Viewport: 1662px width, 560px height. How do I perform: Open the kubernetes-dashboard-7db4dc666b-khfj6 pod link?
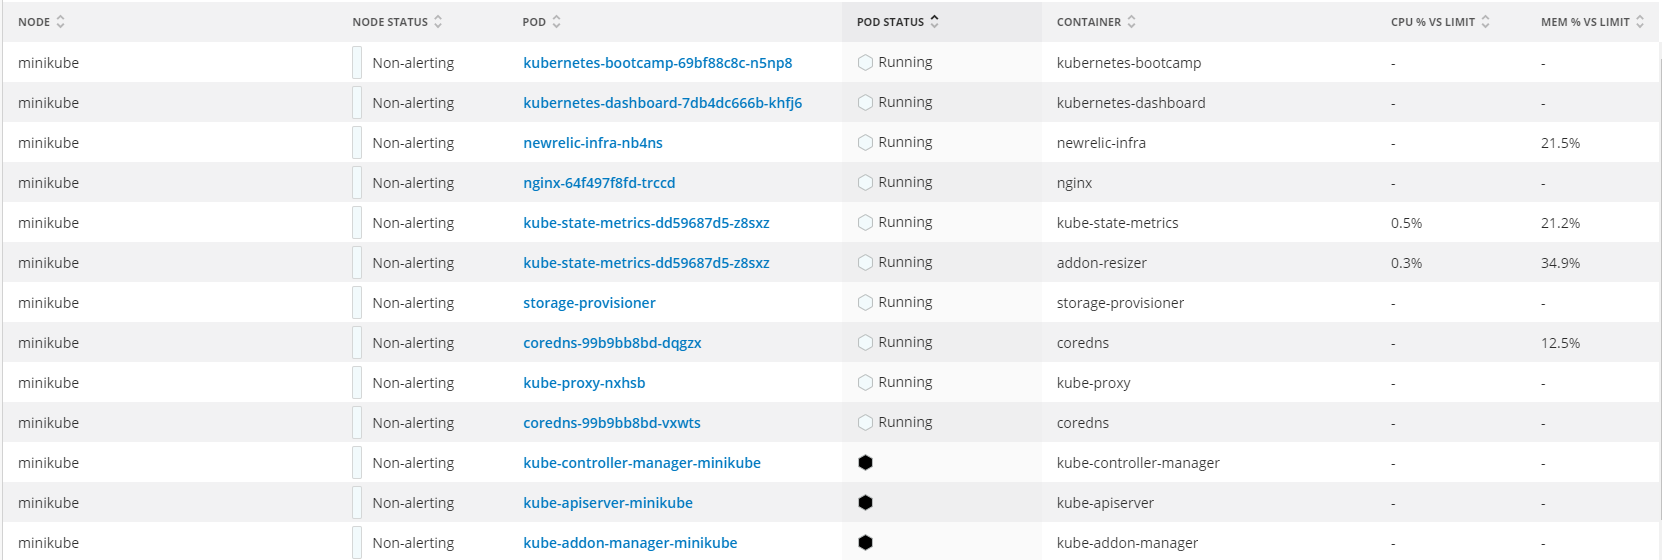click(662, 102)
